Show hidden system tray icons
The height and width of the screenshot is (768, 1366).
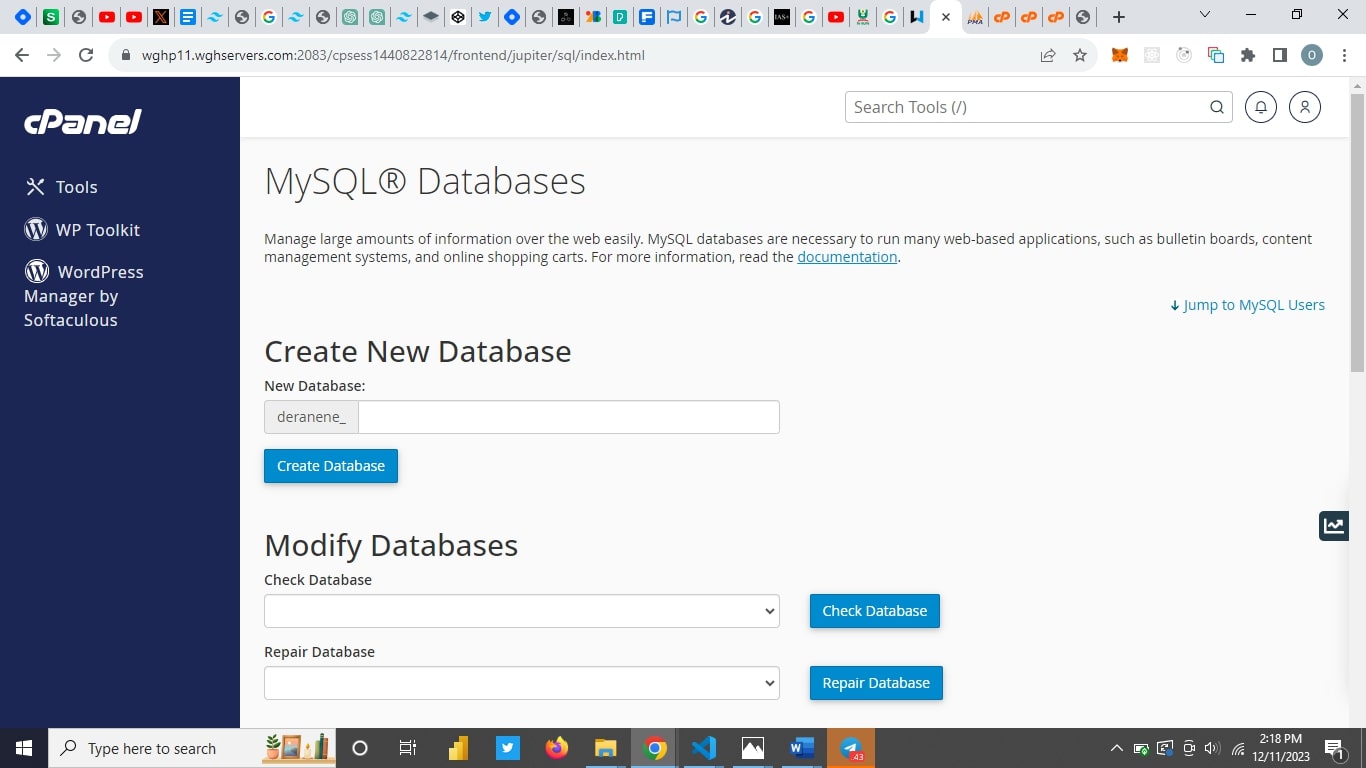[x=1117, y=748]
